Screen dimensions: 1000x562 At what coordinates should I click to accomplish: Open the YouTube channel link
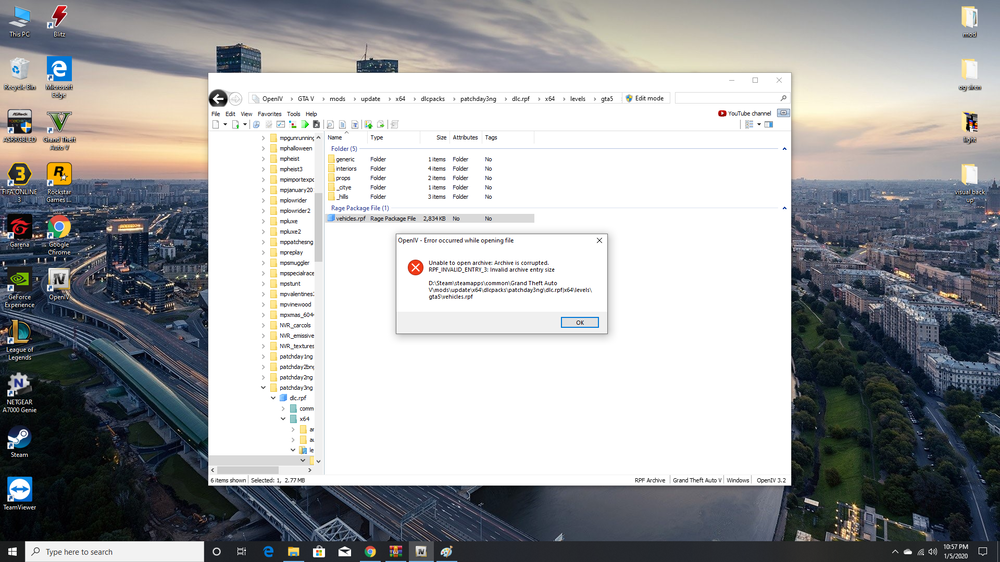click(x=745, y=113)
